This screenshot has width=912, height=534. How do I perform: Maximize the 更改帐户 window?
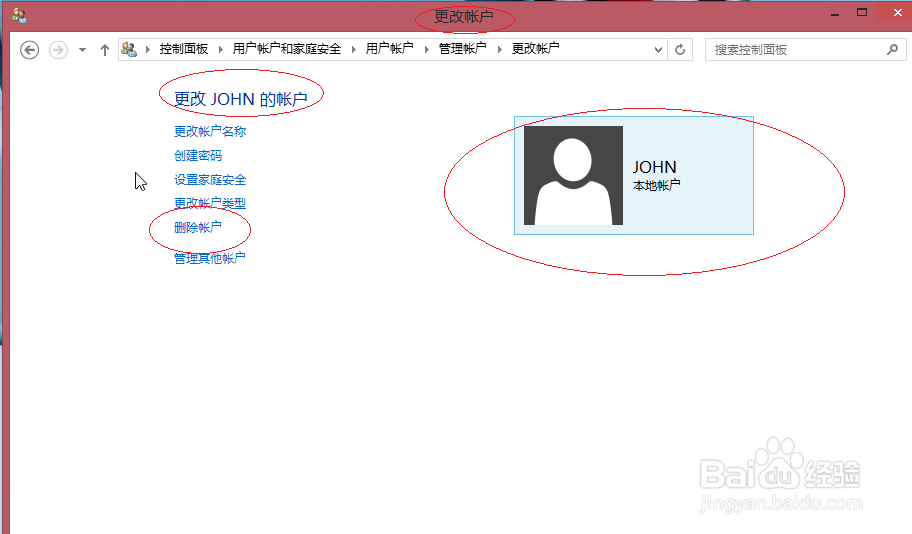(x=862, y=13)
